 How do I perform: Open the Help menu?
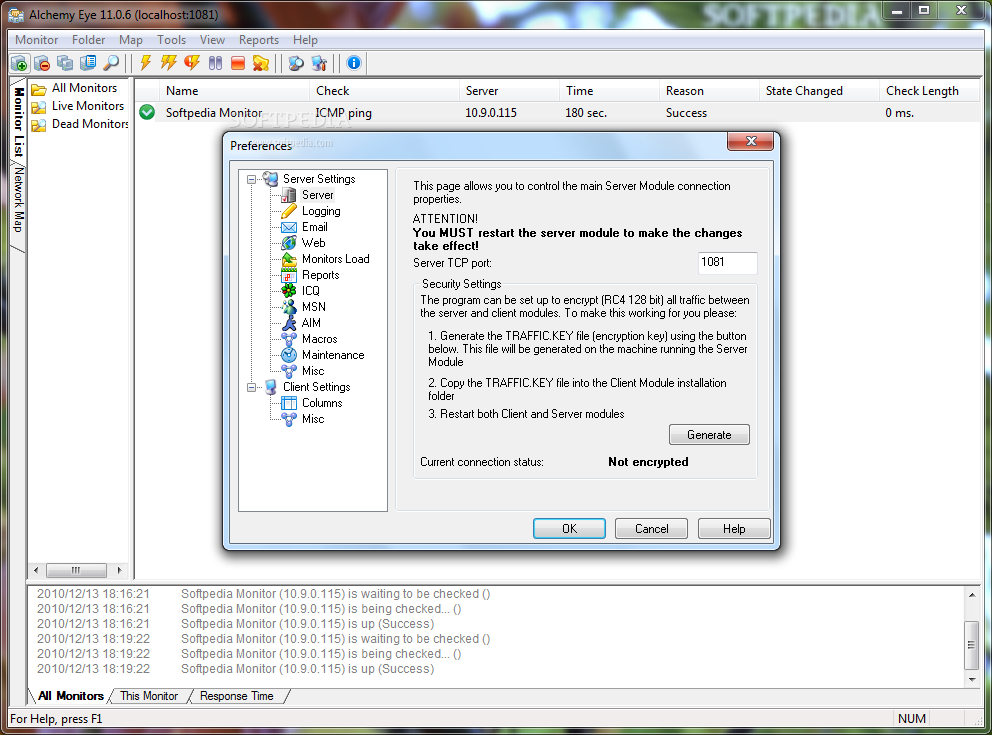305,40
